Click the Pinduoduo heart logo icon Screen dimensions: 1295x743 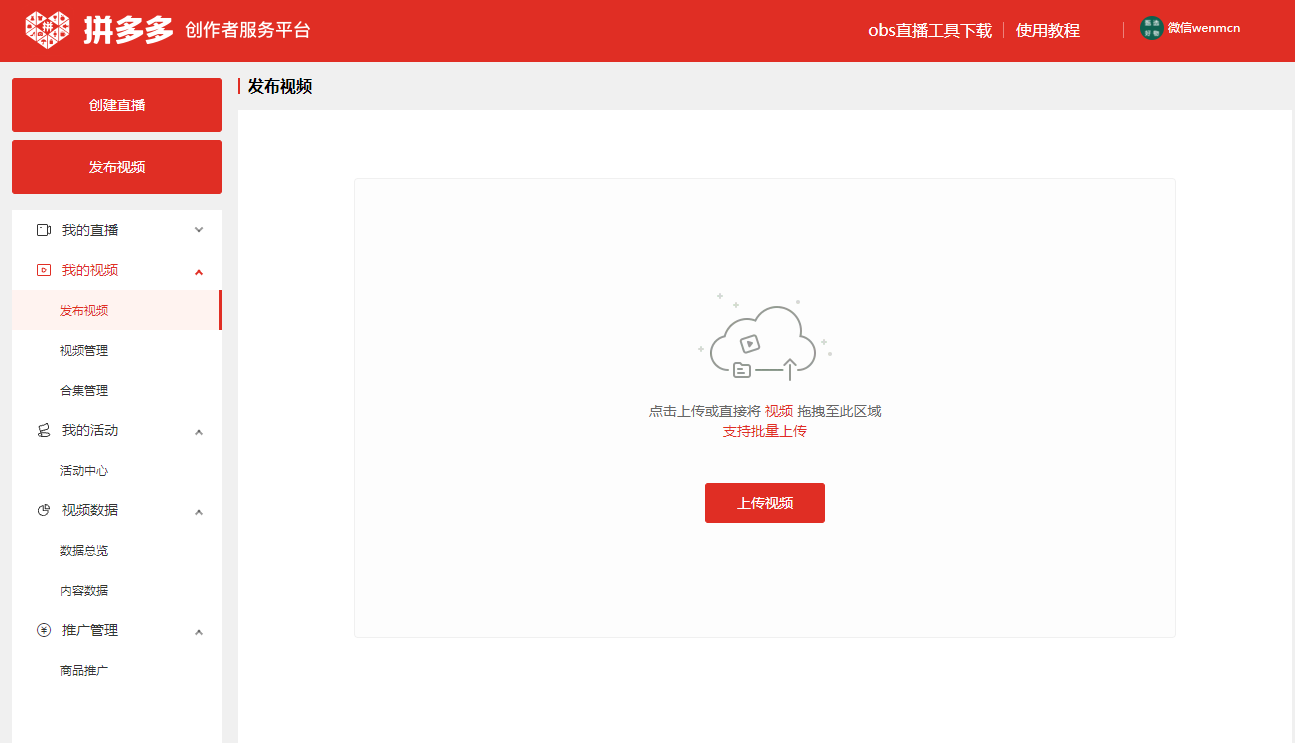click(48, 30)
